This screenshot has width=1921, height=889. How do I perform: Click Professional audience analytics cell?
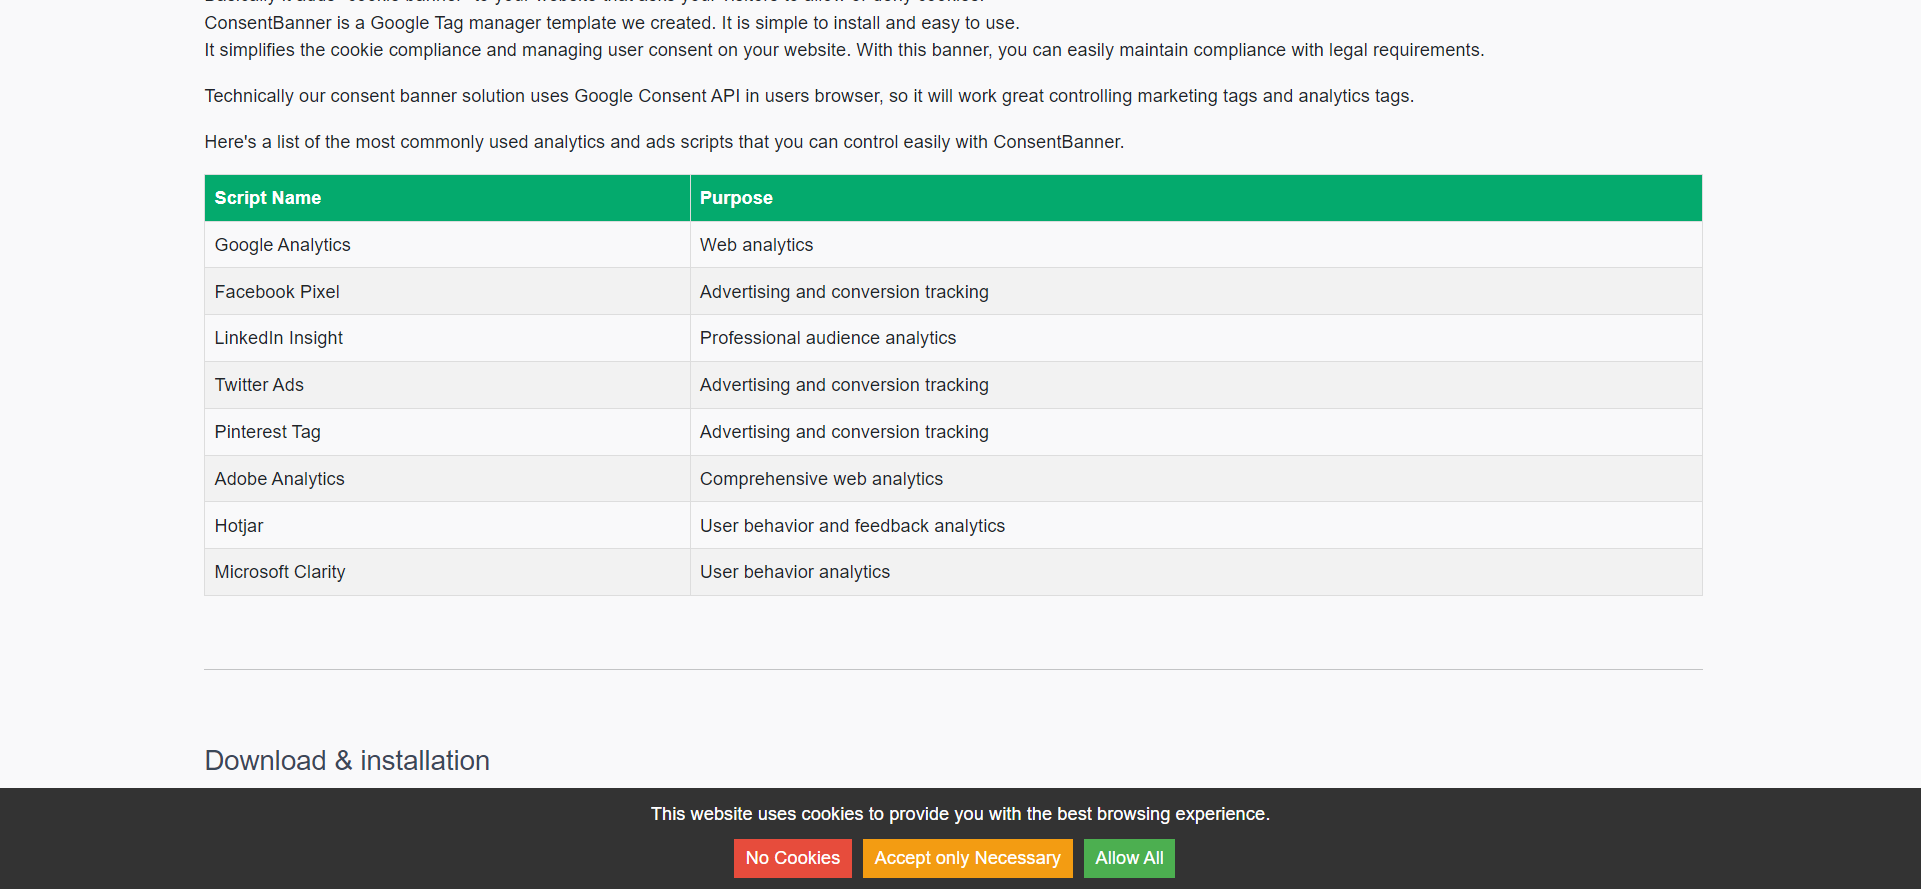[1196, 338]
